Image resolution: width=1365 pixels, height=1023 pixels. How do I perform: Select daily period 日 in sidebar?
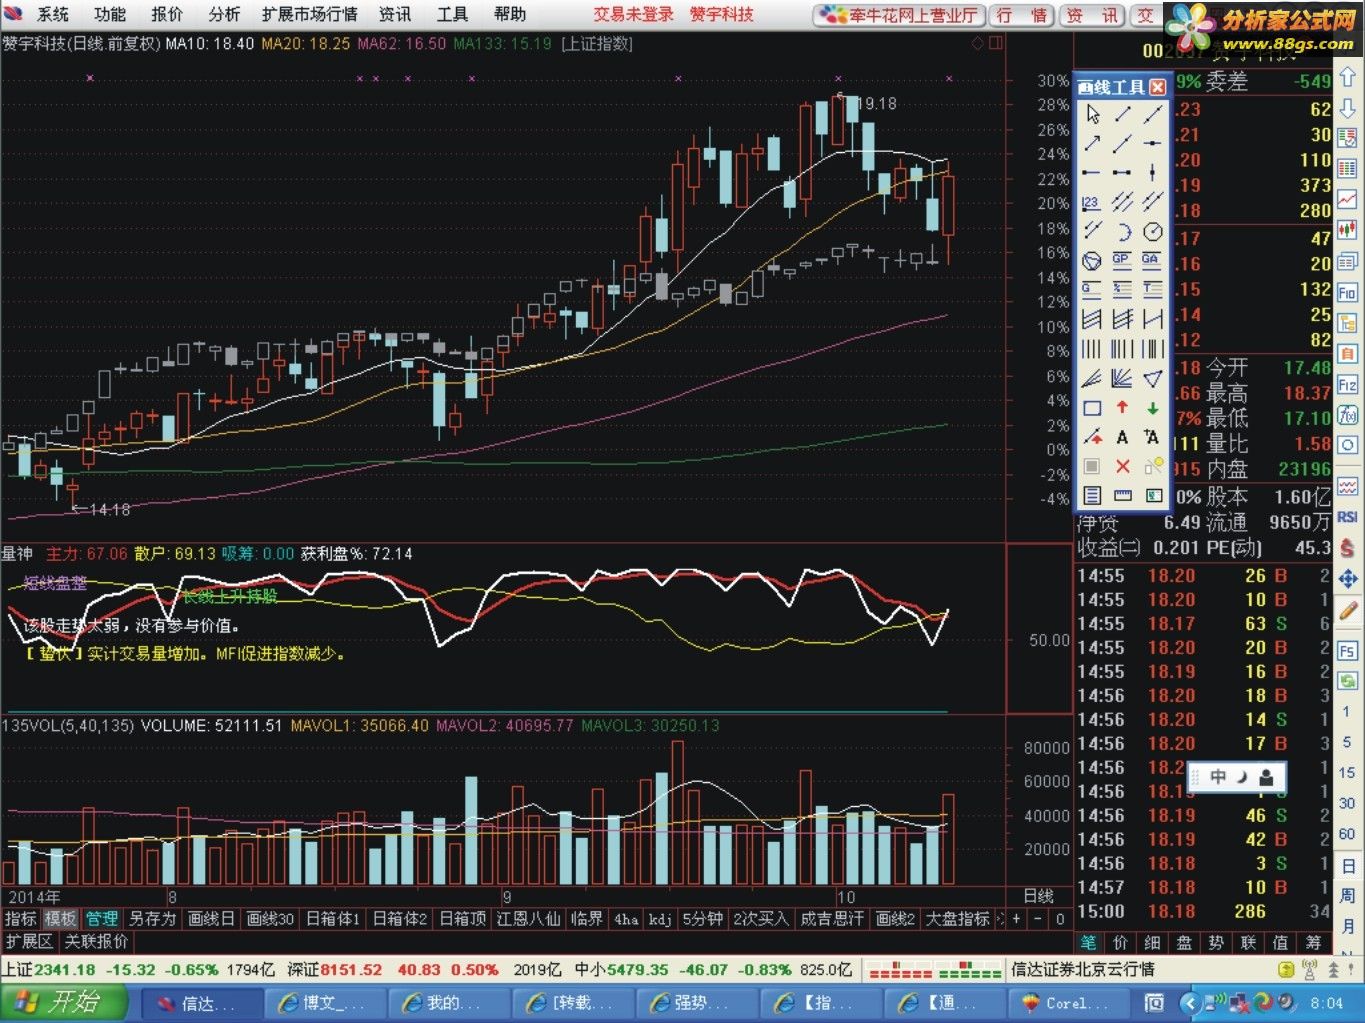[x=1347, y=866]
